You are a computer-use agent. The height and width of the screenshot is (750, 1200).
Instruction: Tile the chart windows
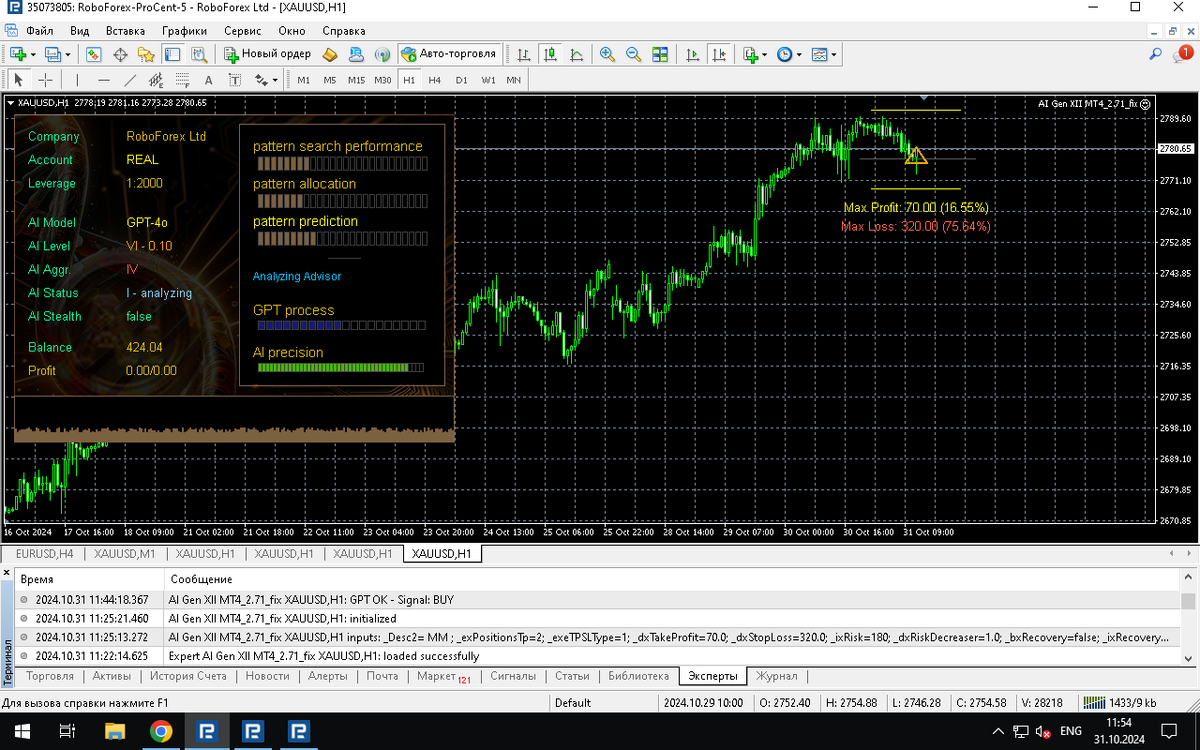(659, 54)
